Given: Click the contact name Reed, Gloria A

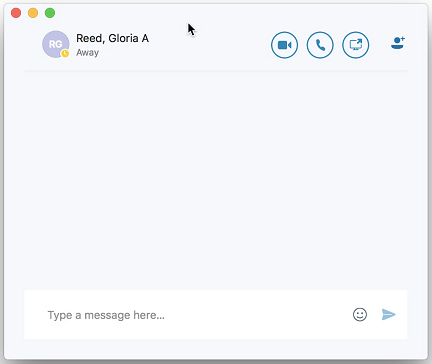Looking at the screenshot, I should 112,38.
